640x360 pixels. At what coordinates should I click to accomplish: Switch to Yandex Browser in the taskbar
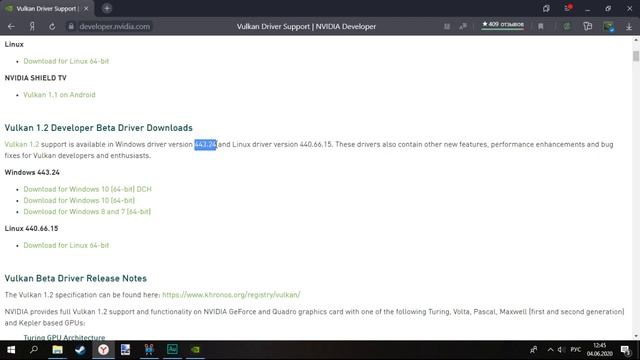coord(103,350)
